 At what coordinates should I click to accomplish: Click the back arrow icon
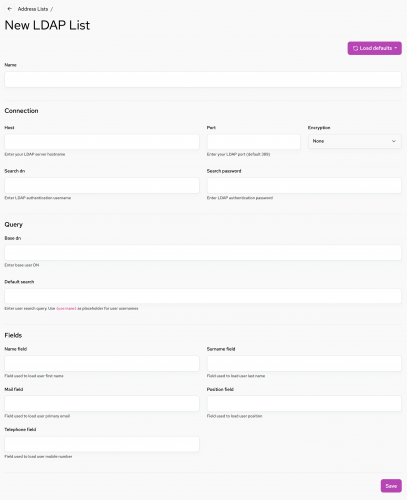click(10, 9)
